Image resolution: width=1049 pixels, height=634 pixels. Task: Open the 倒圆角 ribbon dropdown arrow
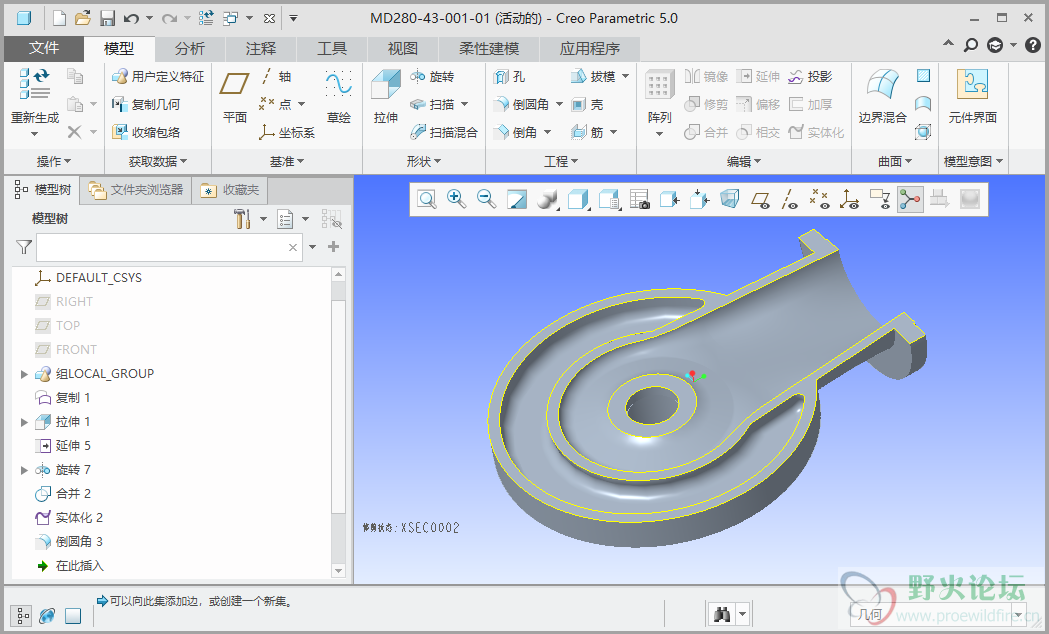(x=559, y=104)
